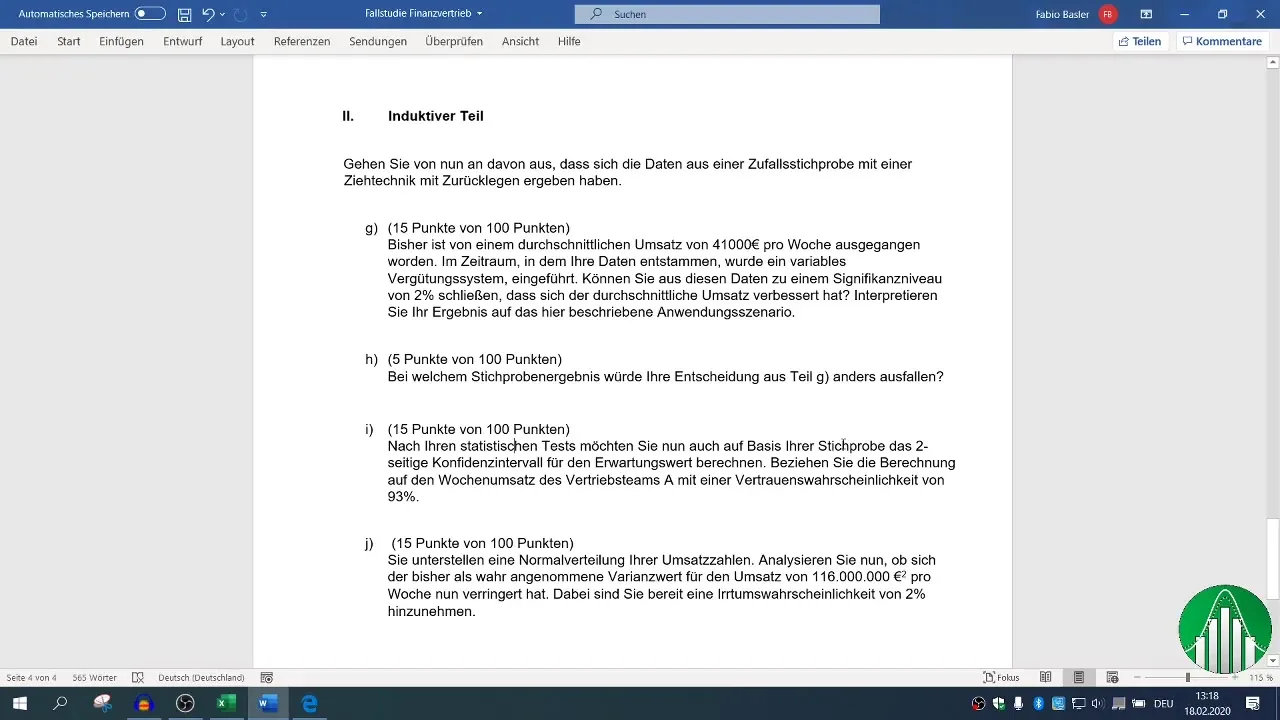
Task: Click the text "93%." in task i)
Action: pyautogui.click(x=403, y=497)
